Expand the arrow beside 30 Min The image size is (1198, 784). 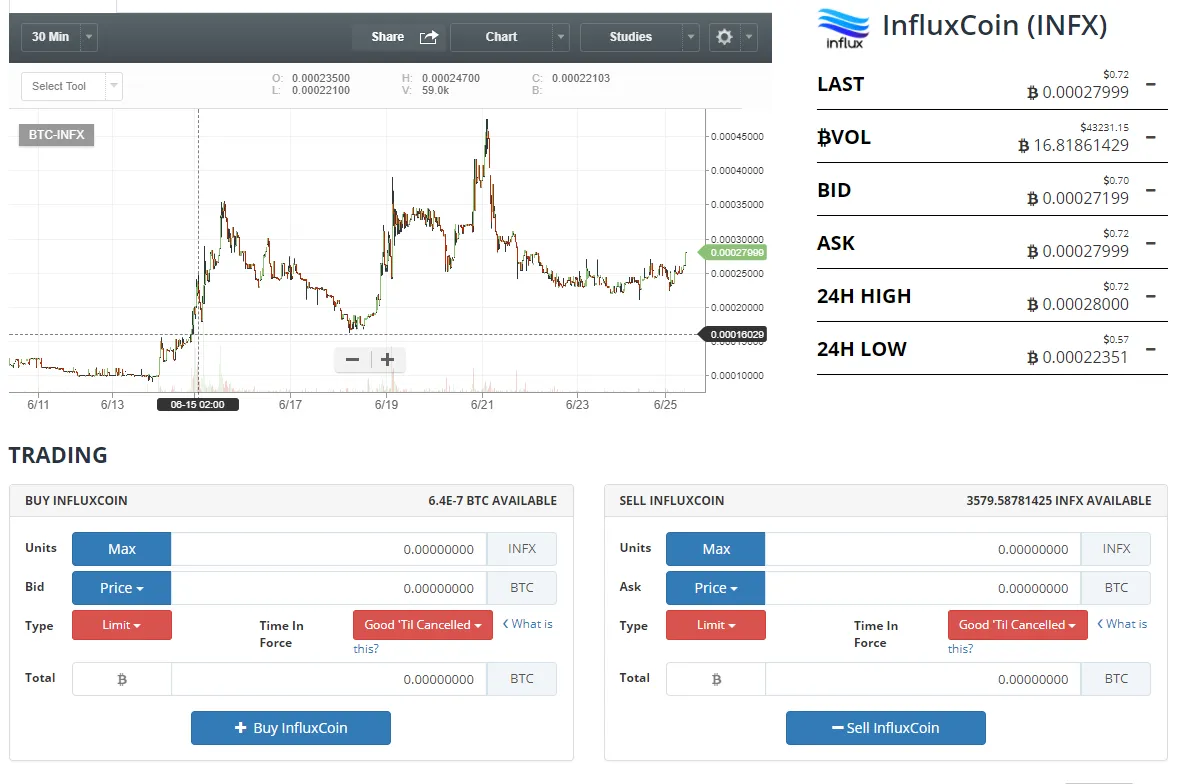pyautogui.click(x=89, y=37)
